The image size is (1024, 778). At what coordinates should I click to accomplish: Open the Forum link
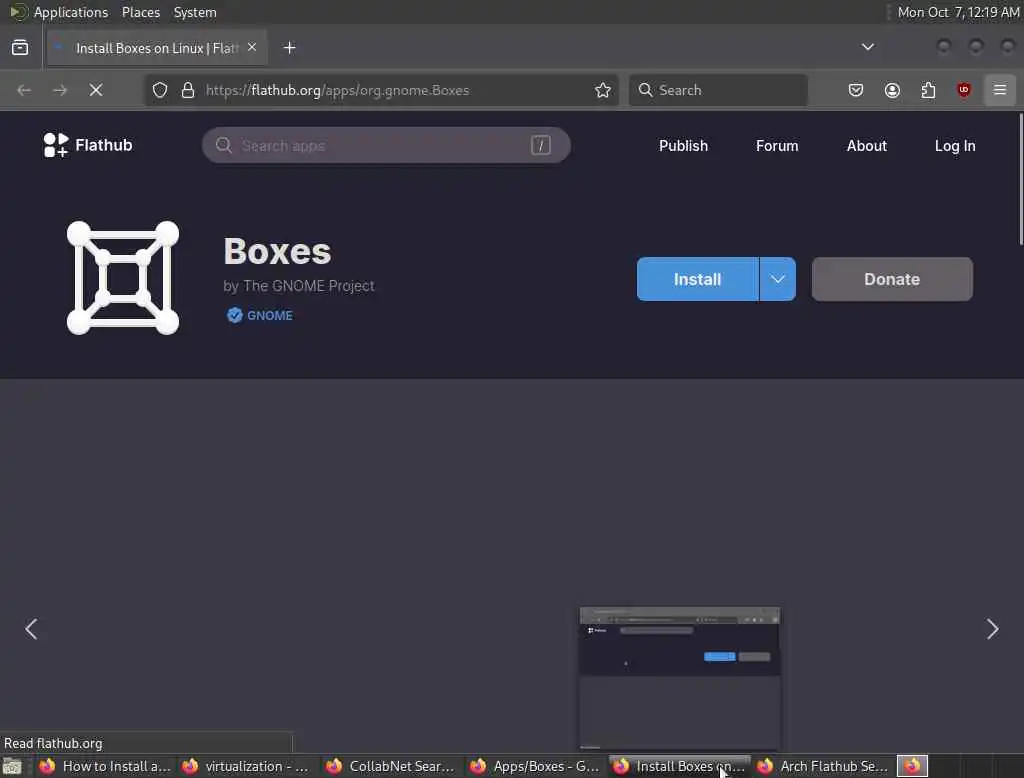pyautogui.click(x=777, y=146)
